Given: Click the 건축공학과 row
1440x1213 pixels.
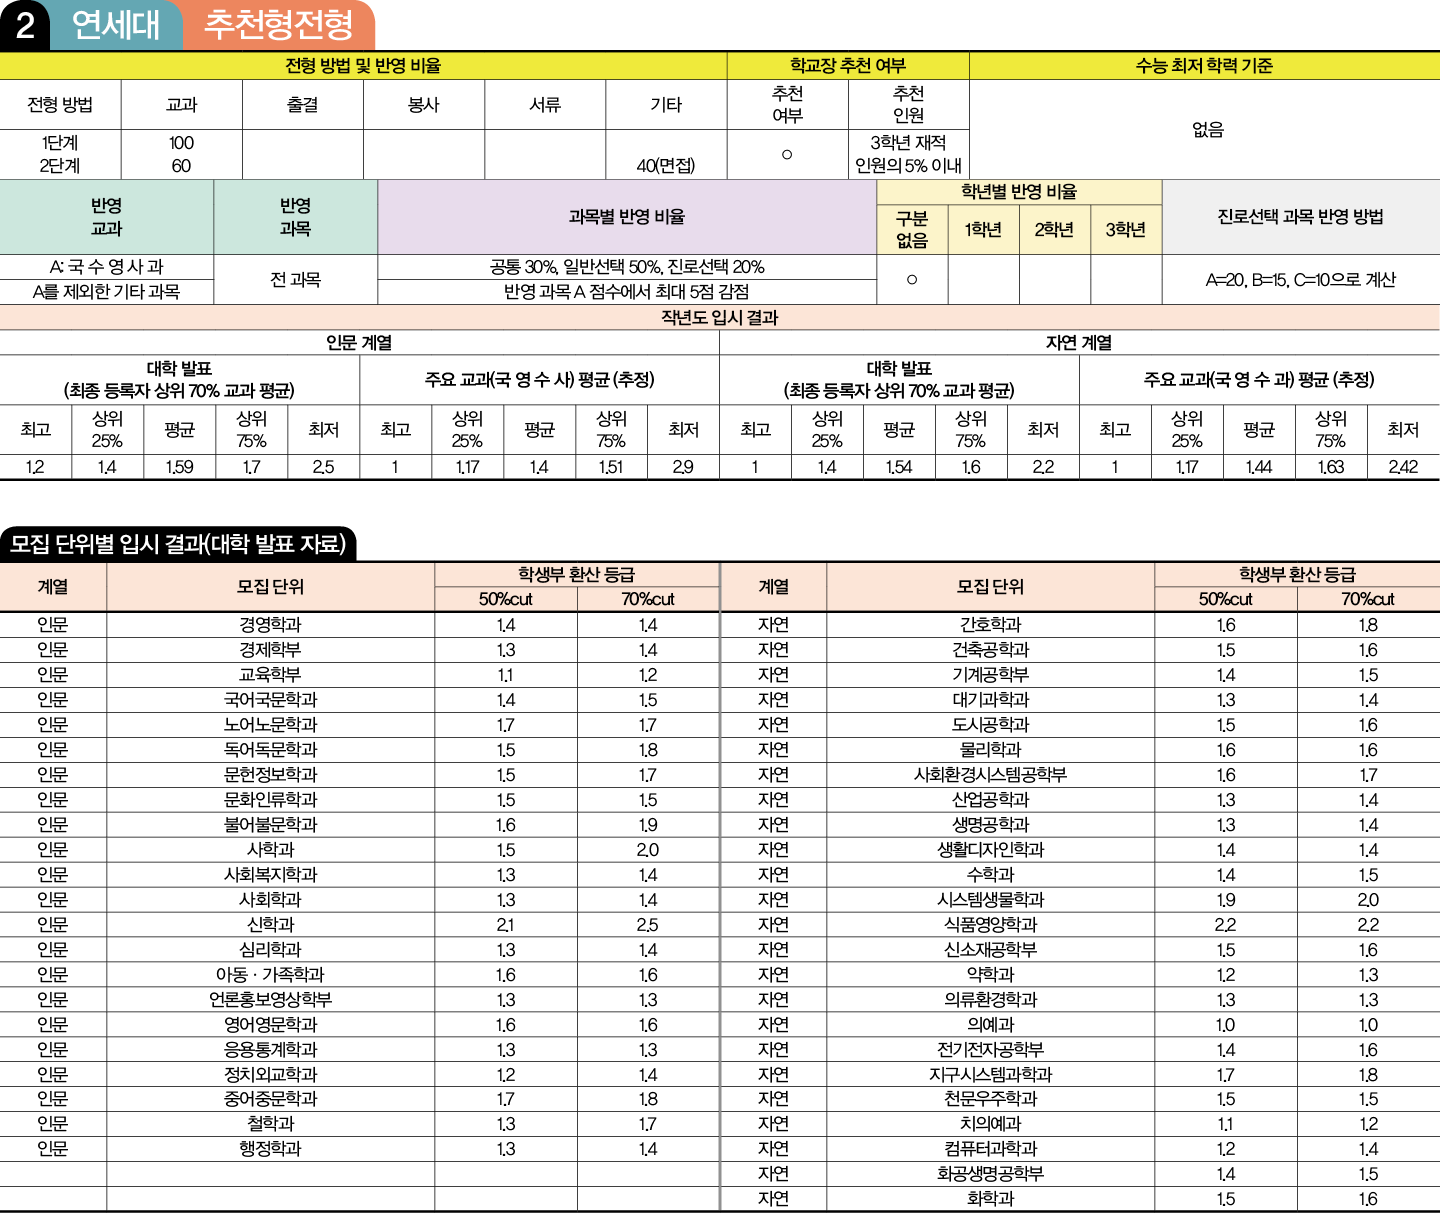Looking at the screenshot, I should 1080,650.
